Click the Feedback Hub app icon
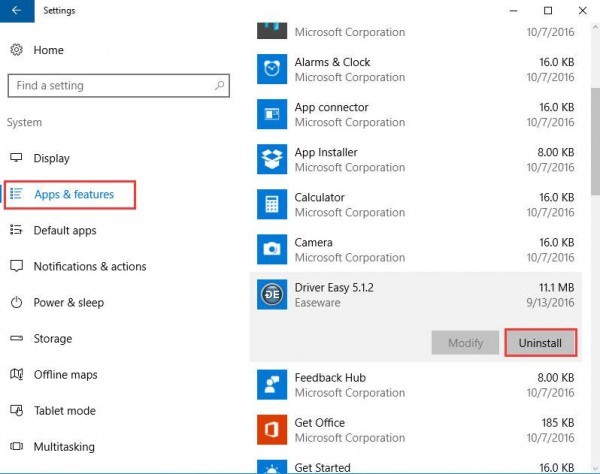Viewport: 600px width, 474px height. [x=272, y=385]
